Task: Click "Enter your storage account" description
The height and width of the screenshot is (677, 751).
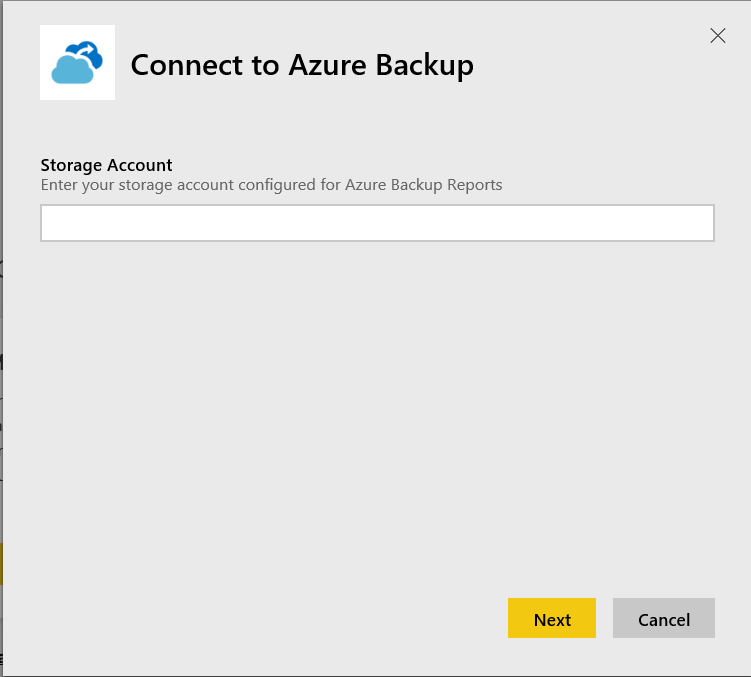Action: 271,185
